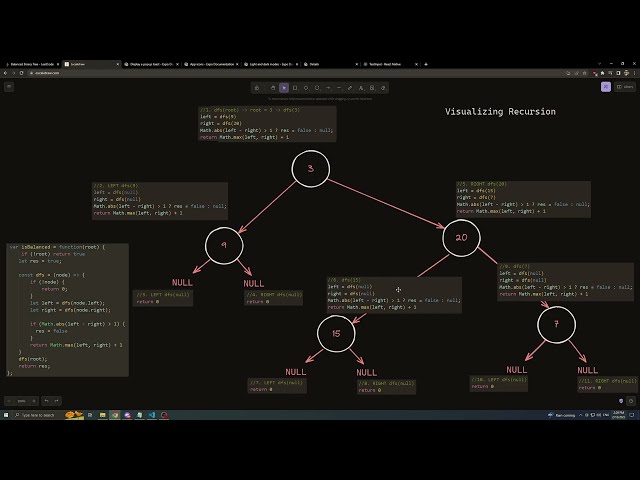The width and height of the screenshot is (640, 480).
Task: Switch to the TextInput React Native tab
Action: [x=390, y=64]
